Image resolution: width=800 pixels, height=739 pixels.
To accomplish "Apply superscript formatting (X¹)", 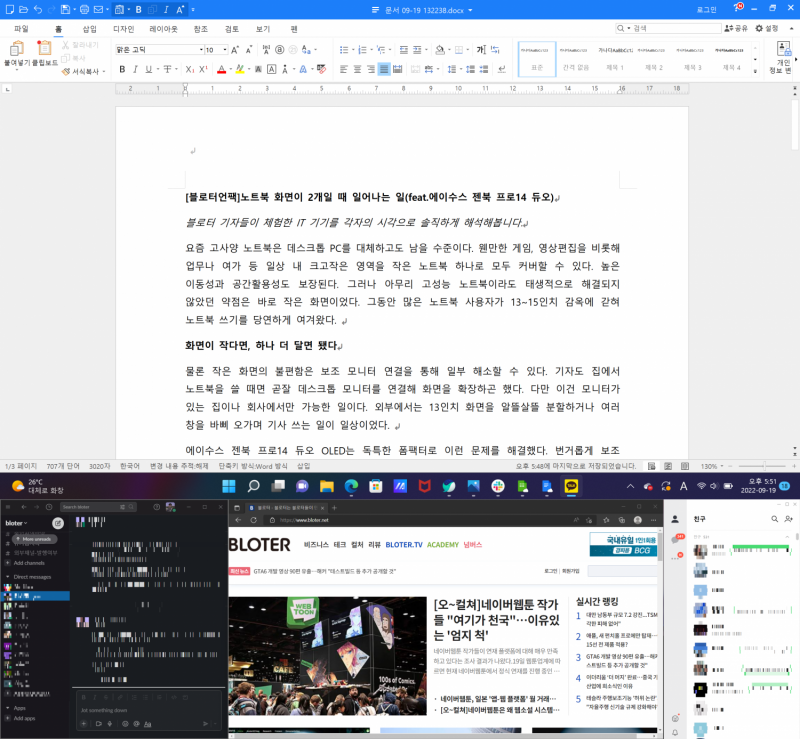I will (x=203, y=69).
